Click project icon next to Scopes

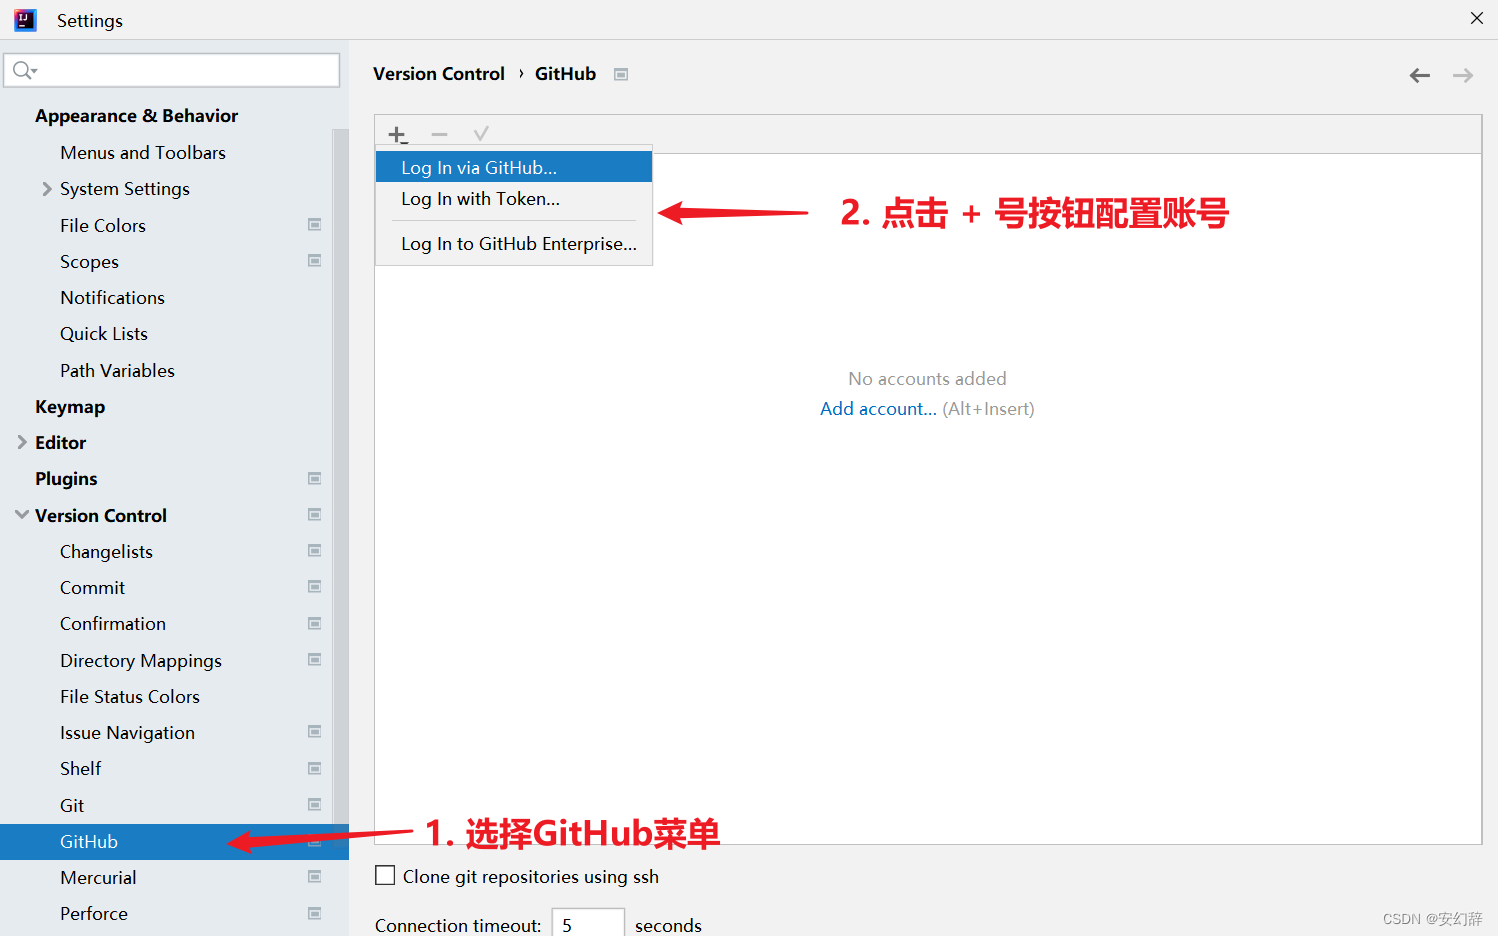(x=314, y=261)
